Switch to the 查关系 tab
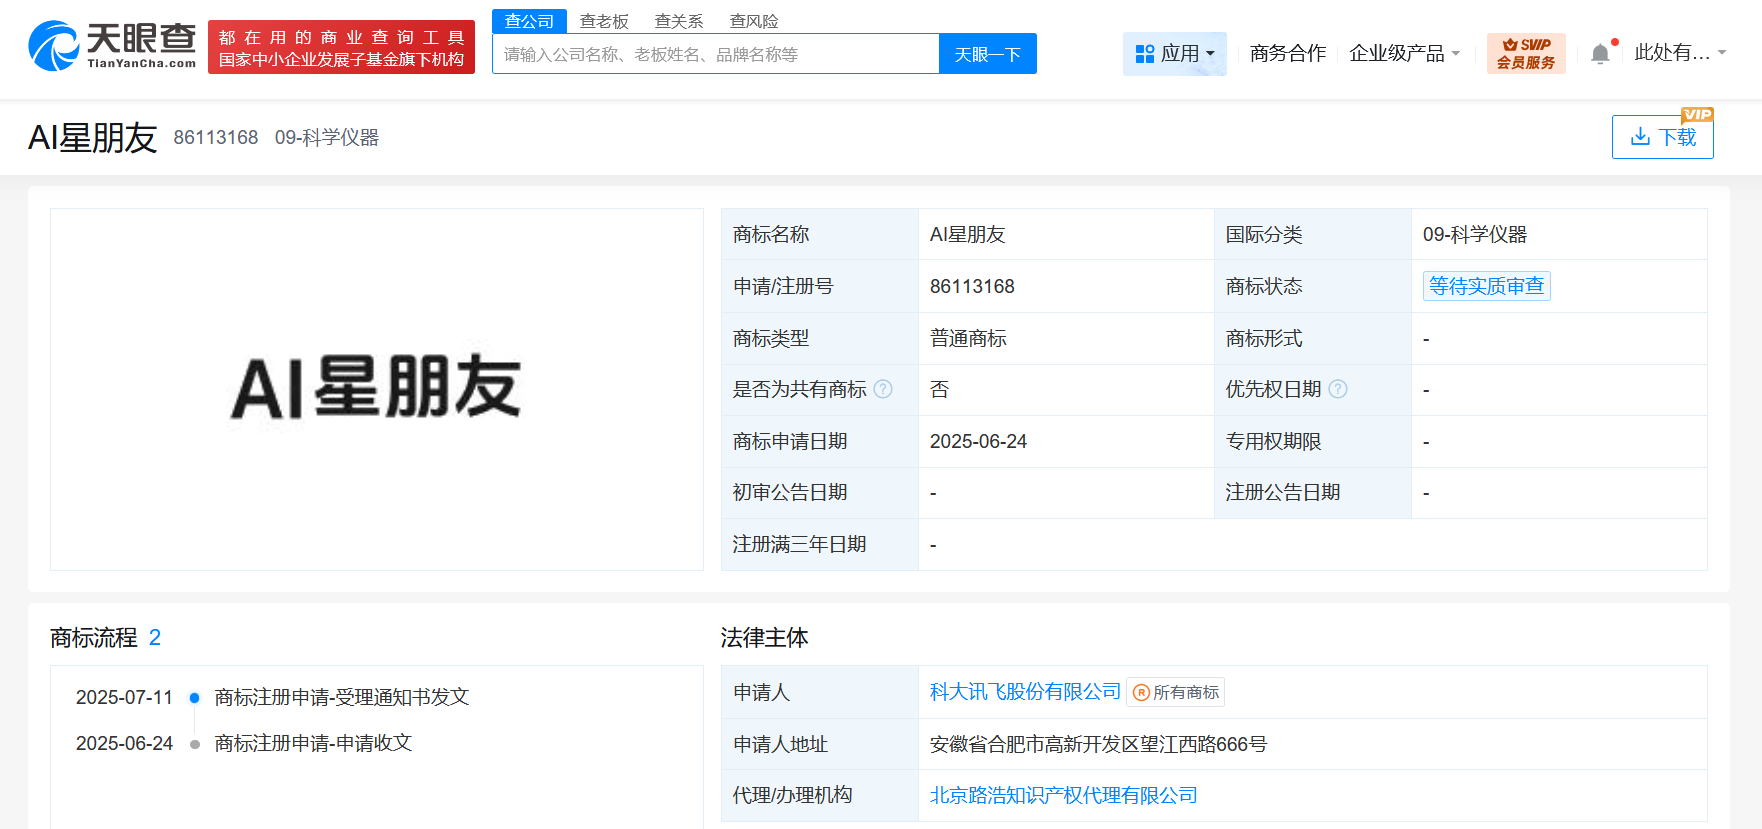The height and width of the screenshot is (829, 1762). [x=679, y=21]
